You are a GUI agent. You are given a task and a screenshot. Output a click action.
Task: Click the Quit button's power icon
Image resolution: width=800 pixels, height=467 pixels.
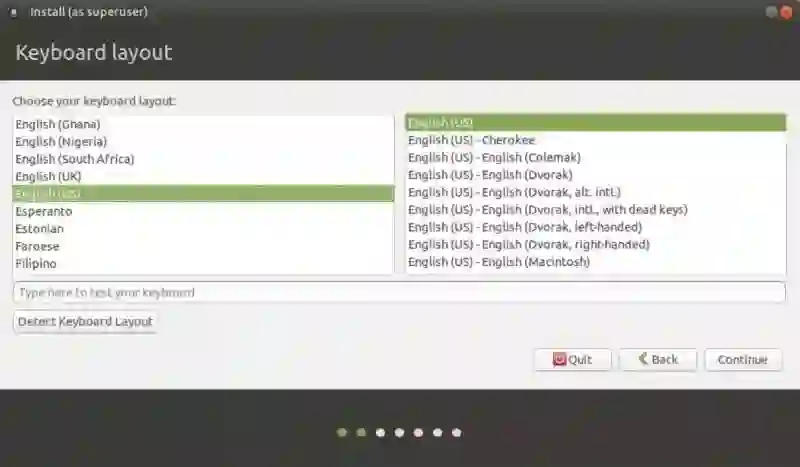(x=559, y=359)
